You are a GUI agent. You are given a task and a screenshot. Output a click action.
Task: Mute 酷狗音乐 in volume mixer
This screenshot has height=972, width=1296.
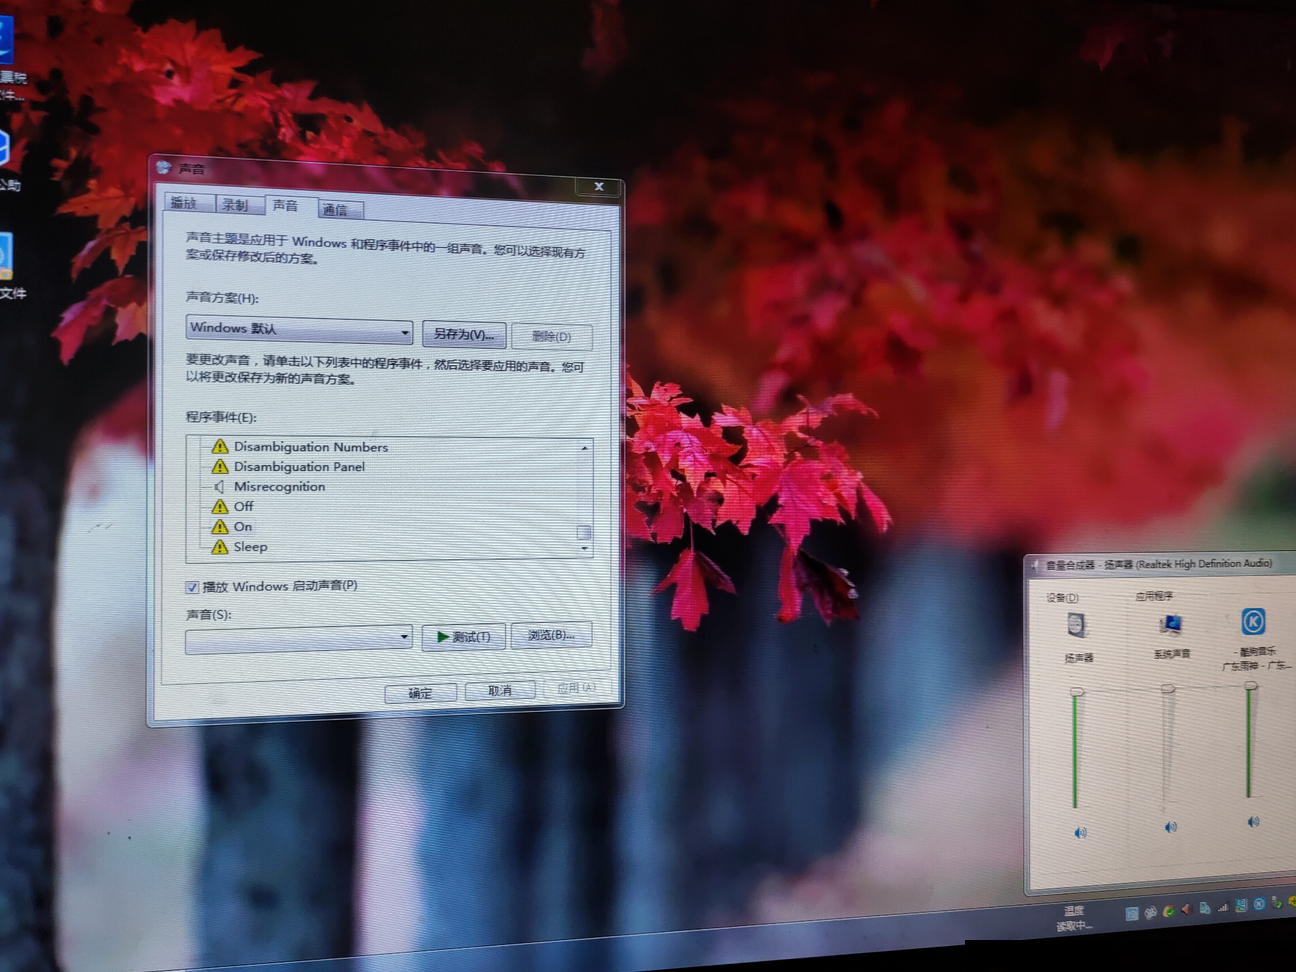click(1254, 822)
